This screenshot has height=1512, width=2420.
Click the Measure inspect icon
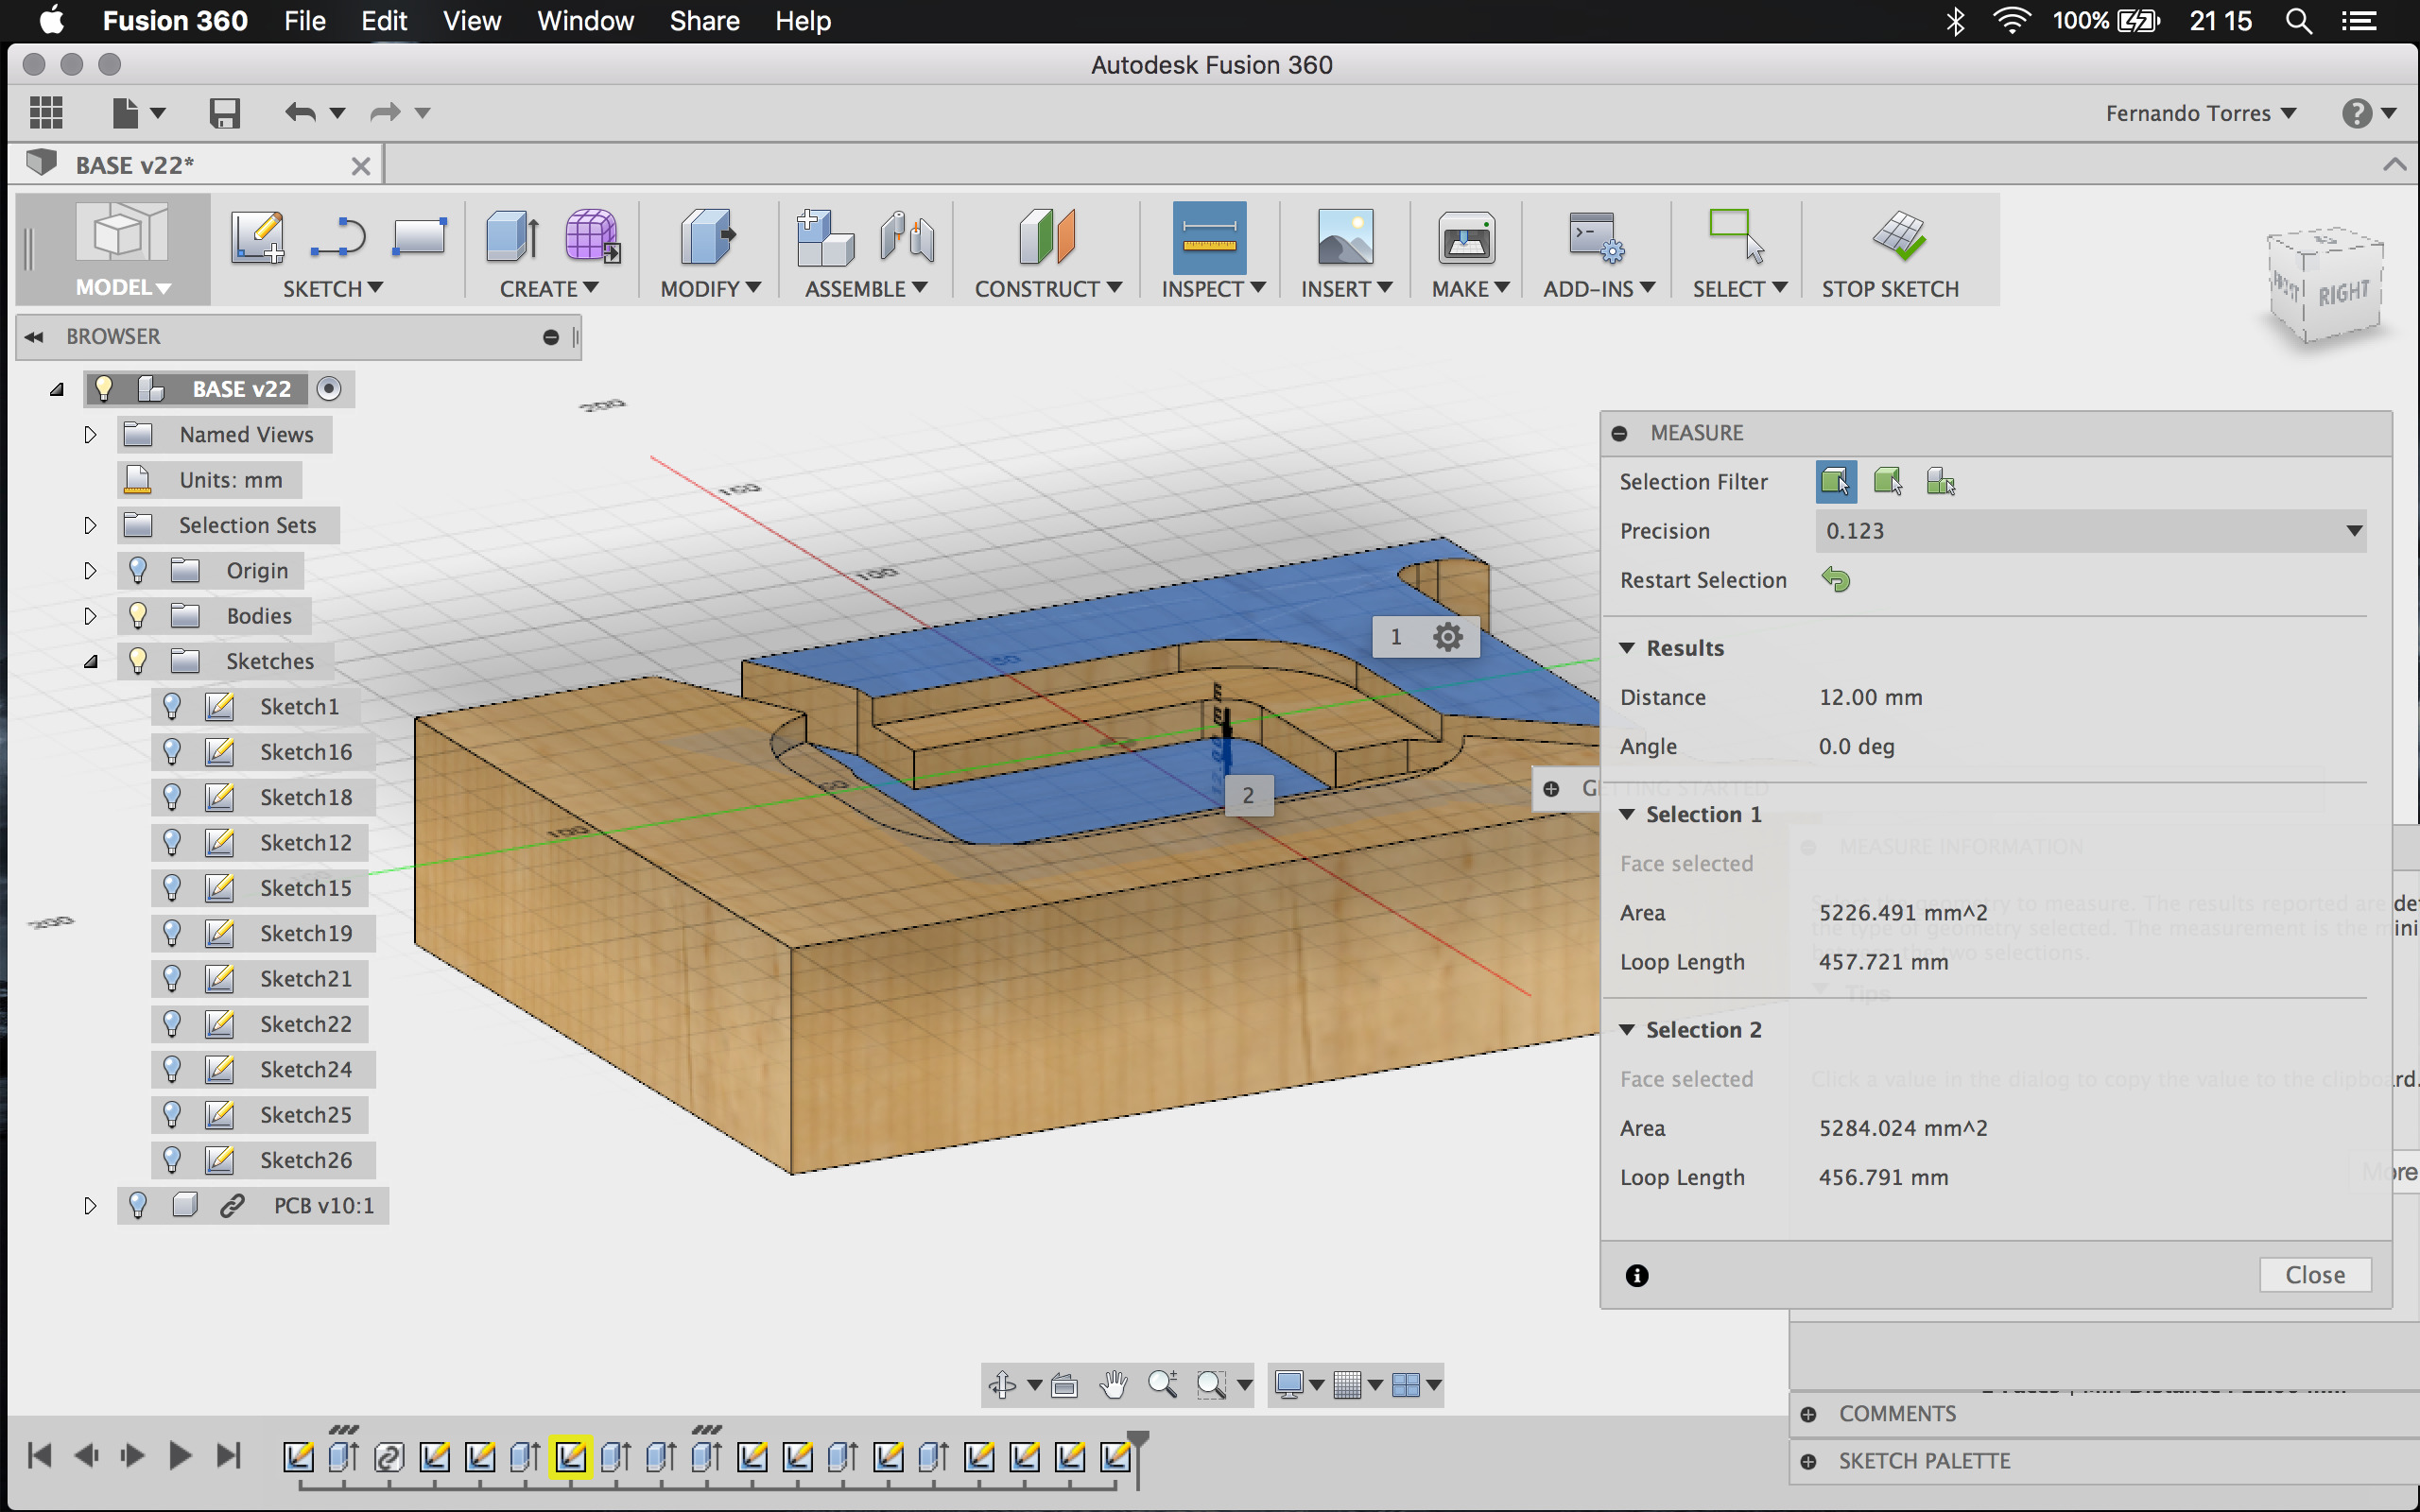[x=1209, y=237]
